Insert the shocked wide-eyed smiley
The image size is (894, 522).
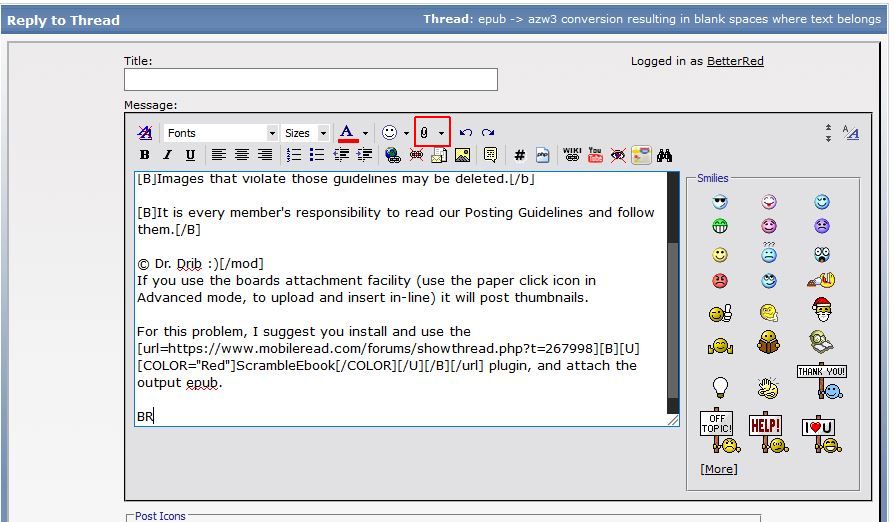[822, 254]
